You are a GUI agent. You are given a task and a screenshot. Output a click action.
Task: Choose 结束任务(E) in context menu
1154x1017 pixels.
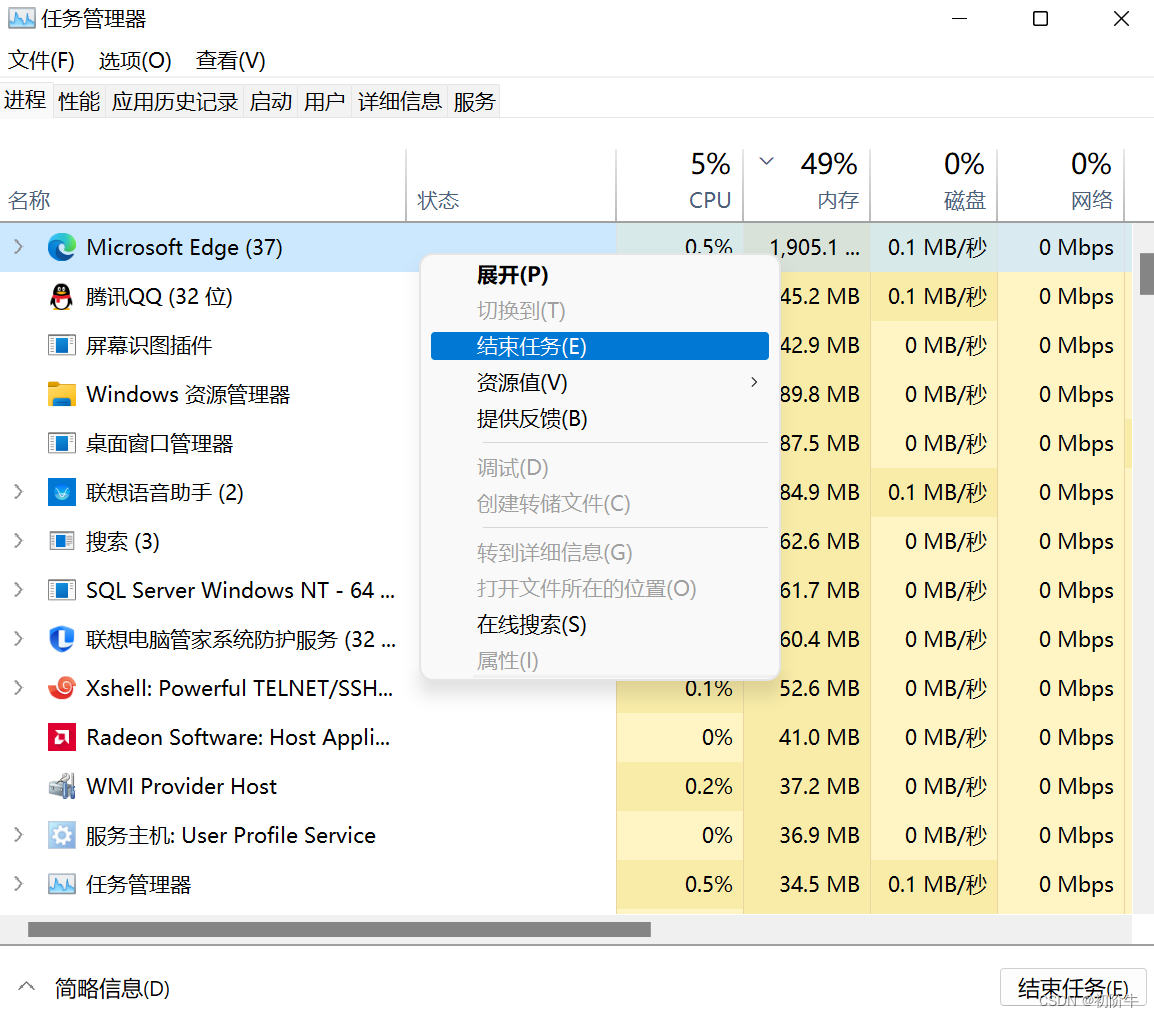[599, 346]
